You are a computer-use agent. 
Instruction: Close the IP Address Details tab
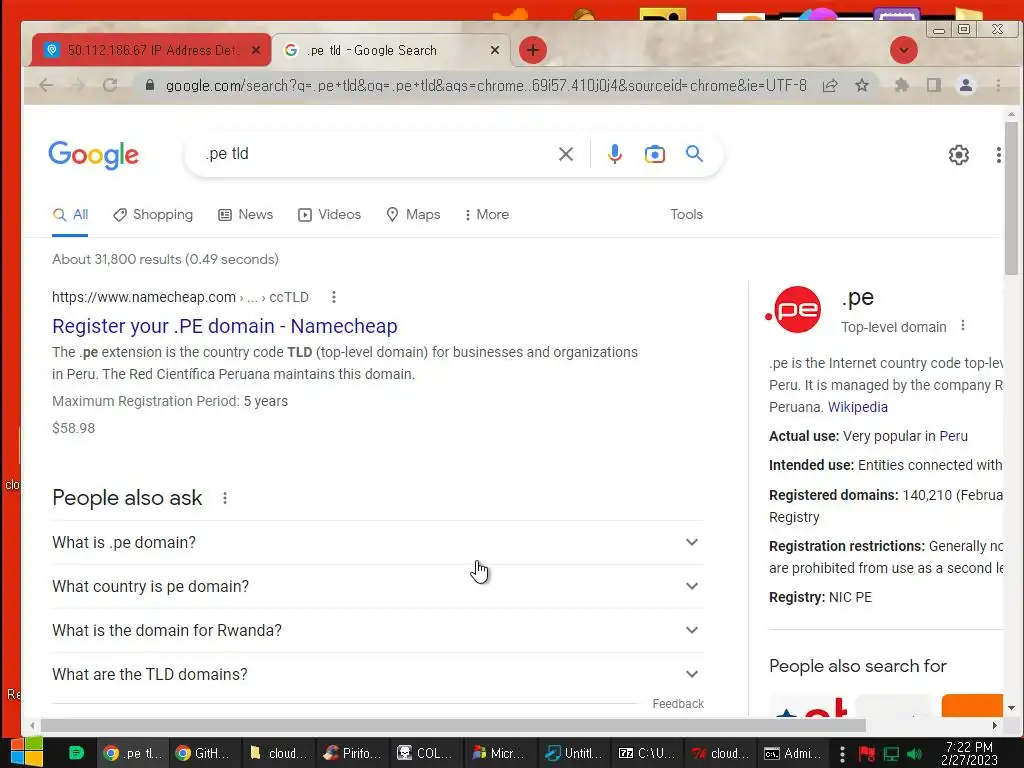pyautogui.click(x=256, y=50)
